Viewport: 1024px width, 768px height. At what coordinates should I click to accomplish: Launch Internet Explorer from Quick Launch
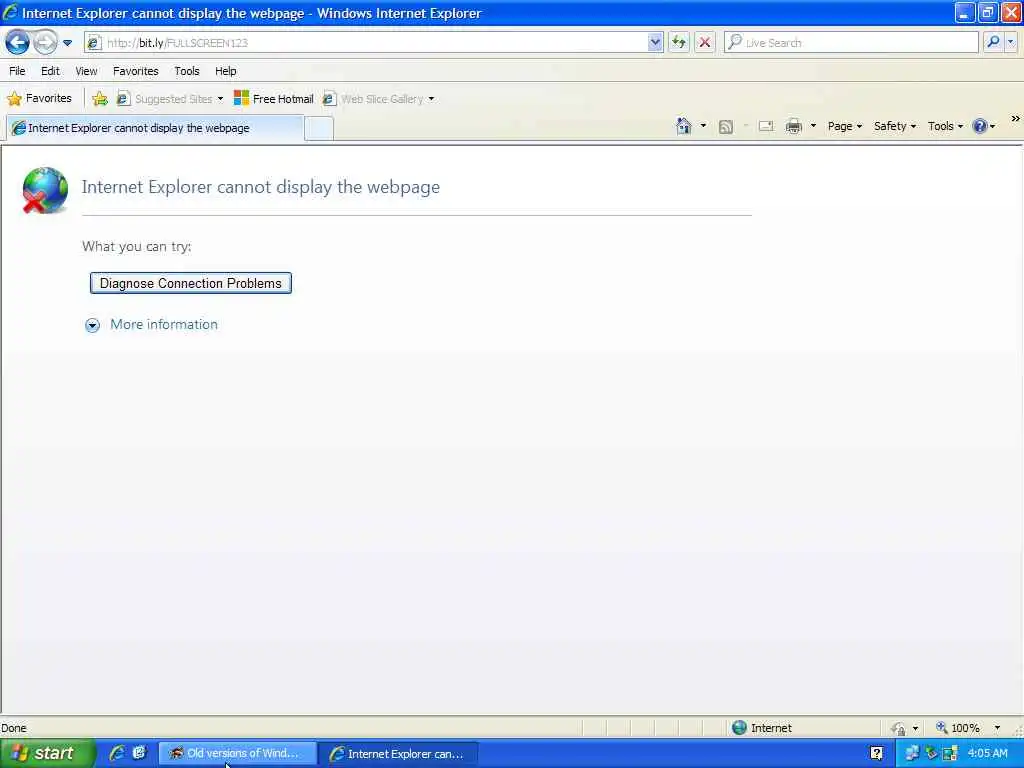click(118, 753)
